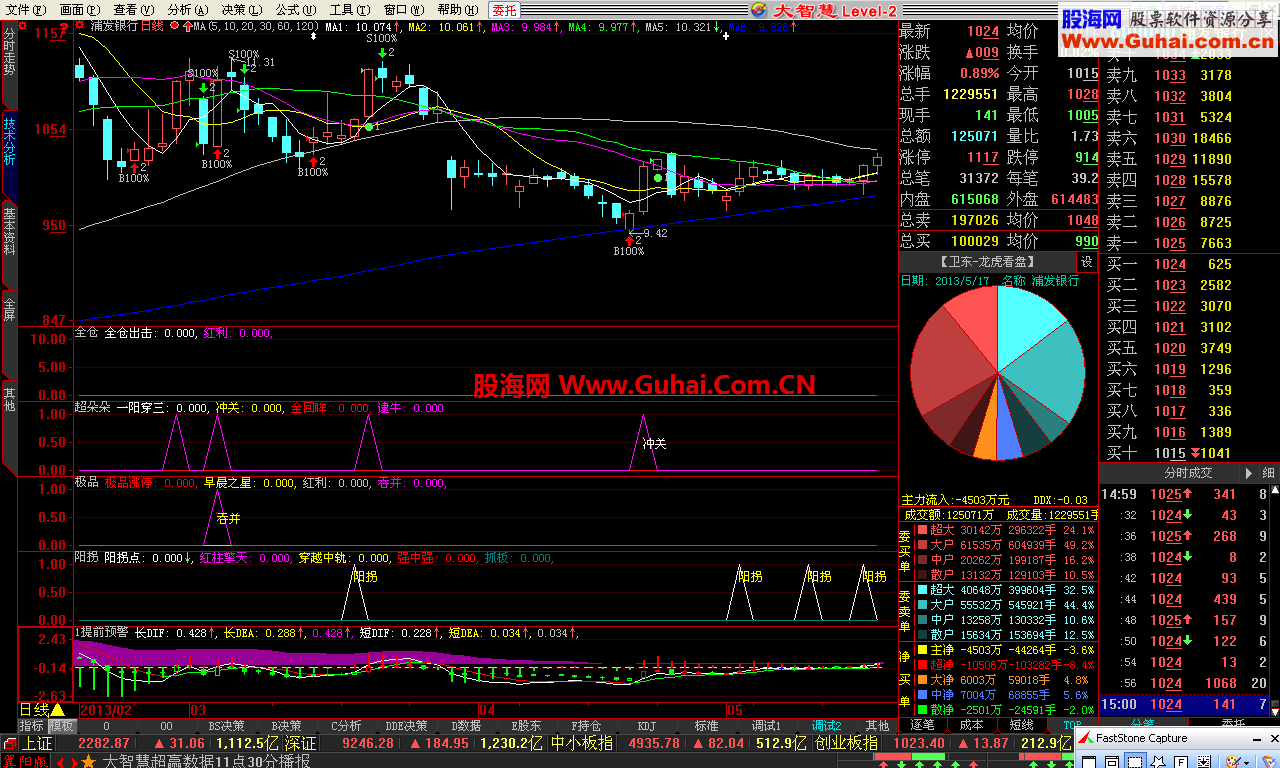Click the yellow 主净 color swatch

click(921, 650)
